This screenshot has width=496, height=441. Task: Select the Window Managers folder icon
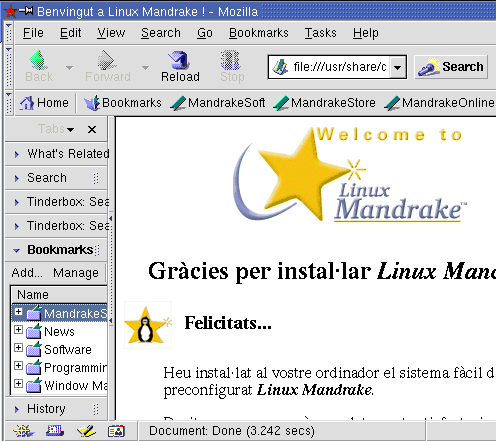[x=34, y=385]
